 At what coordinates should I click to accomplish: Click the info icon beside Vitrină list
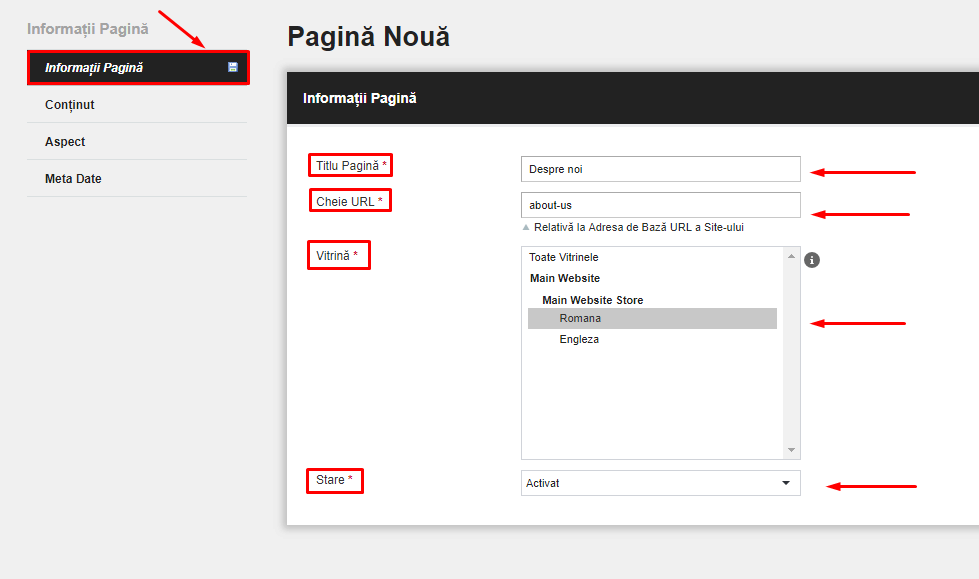coord(812,260)
